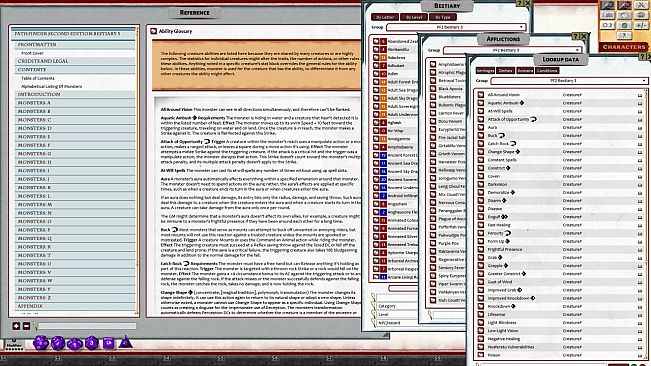651x366 pixels.
Task: Roll the purple d12 die
Action: (x=58, y=343)
